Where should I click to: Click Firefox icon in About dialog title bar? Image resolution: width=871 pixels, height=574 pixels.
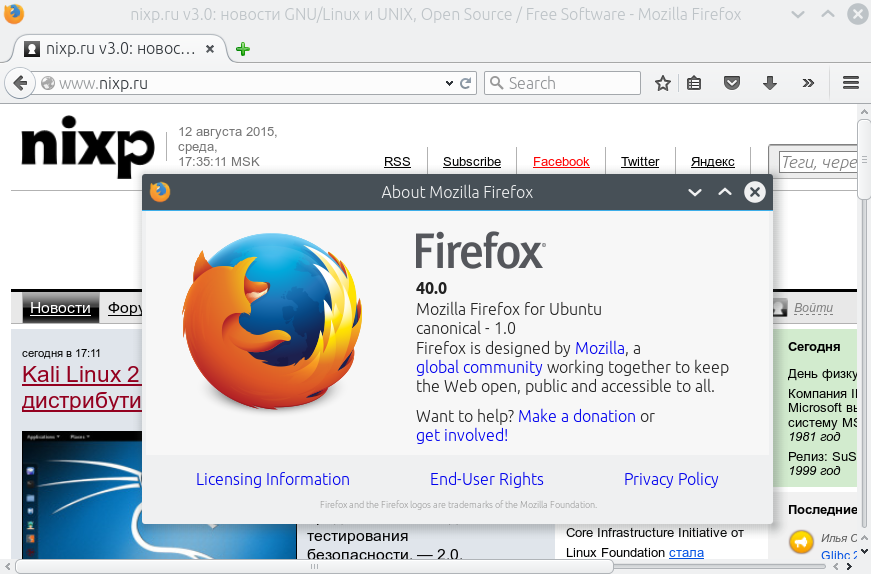click(x=160, y=192)
